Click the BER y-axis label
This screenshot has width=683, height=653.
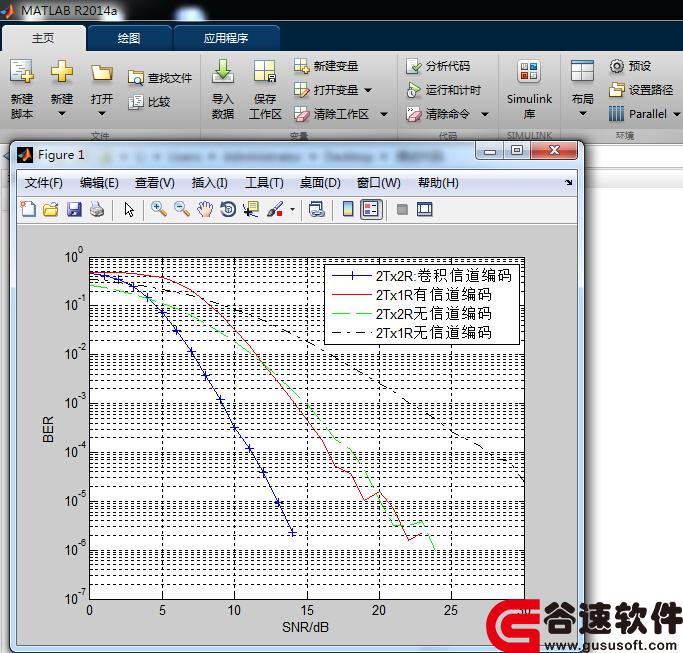(x=48, y=429)
